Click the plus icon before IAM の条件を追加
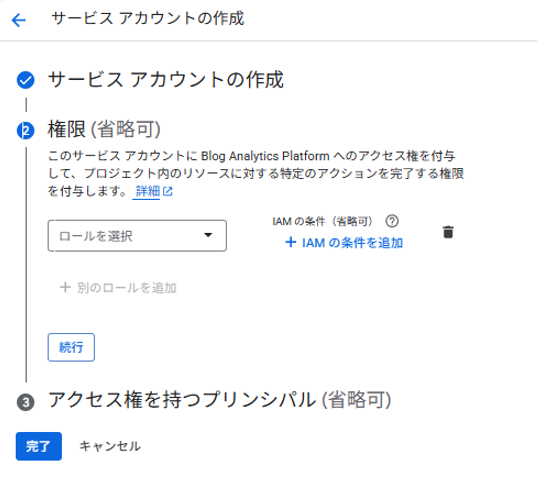The width and height of the screenshot is (537, 486). click(x=291, y=242)
